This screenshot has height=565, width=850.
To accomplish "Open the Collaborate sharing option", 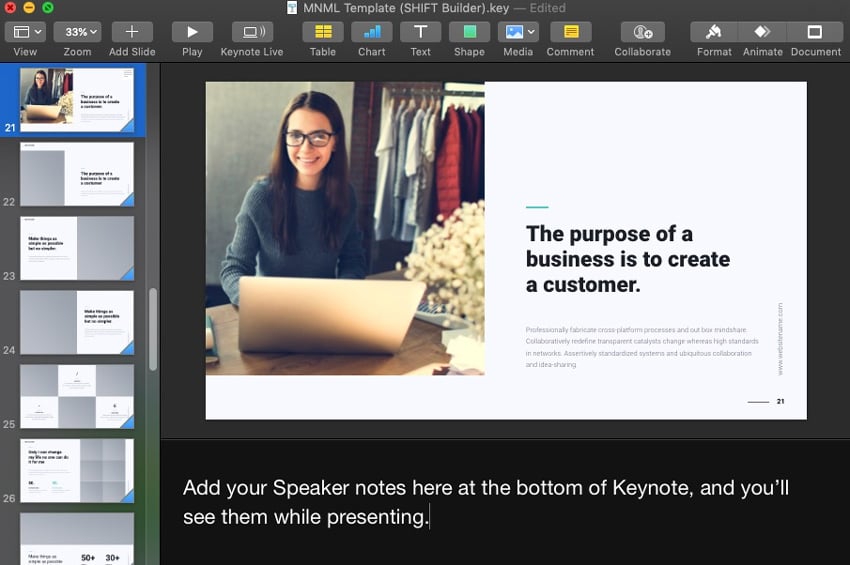I will (643, 32).
